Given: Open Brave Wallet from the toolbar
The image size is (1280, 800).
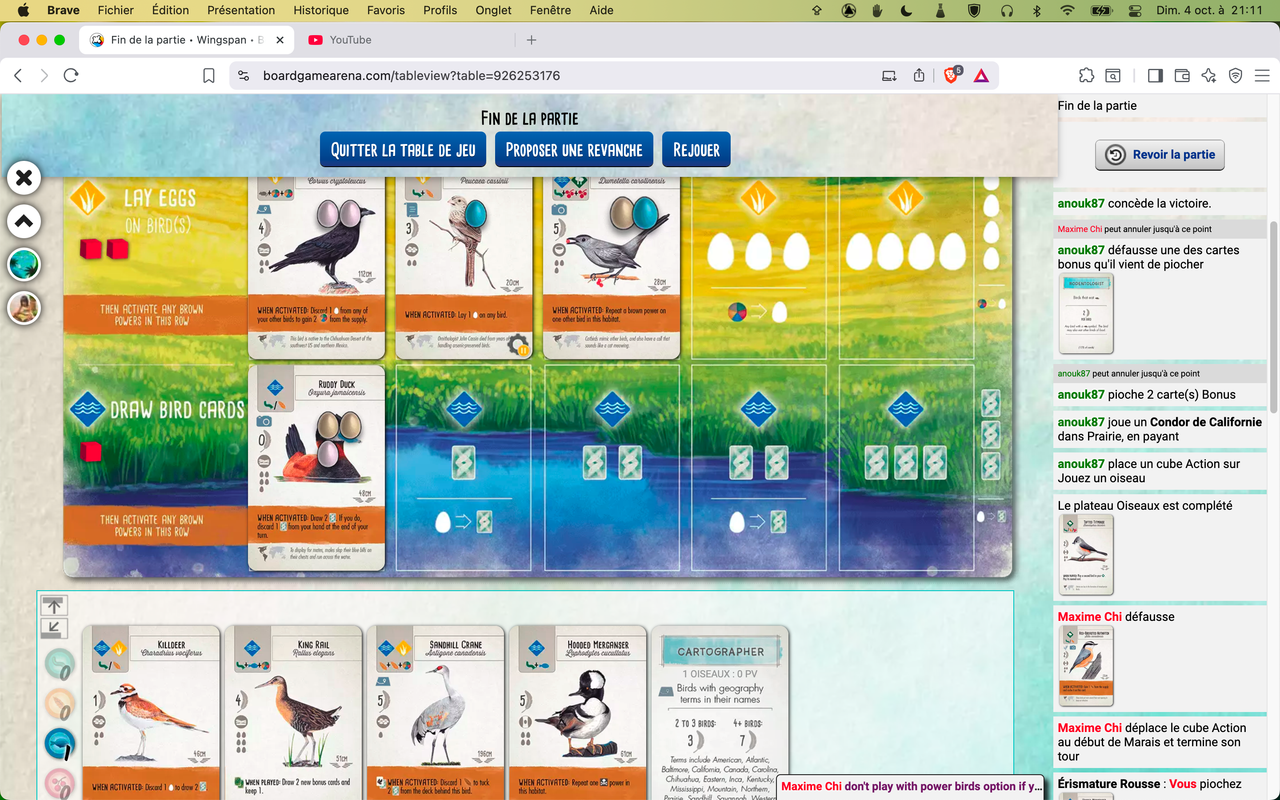Looking at the screenshot, I should [x=1182, y=75].
